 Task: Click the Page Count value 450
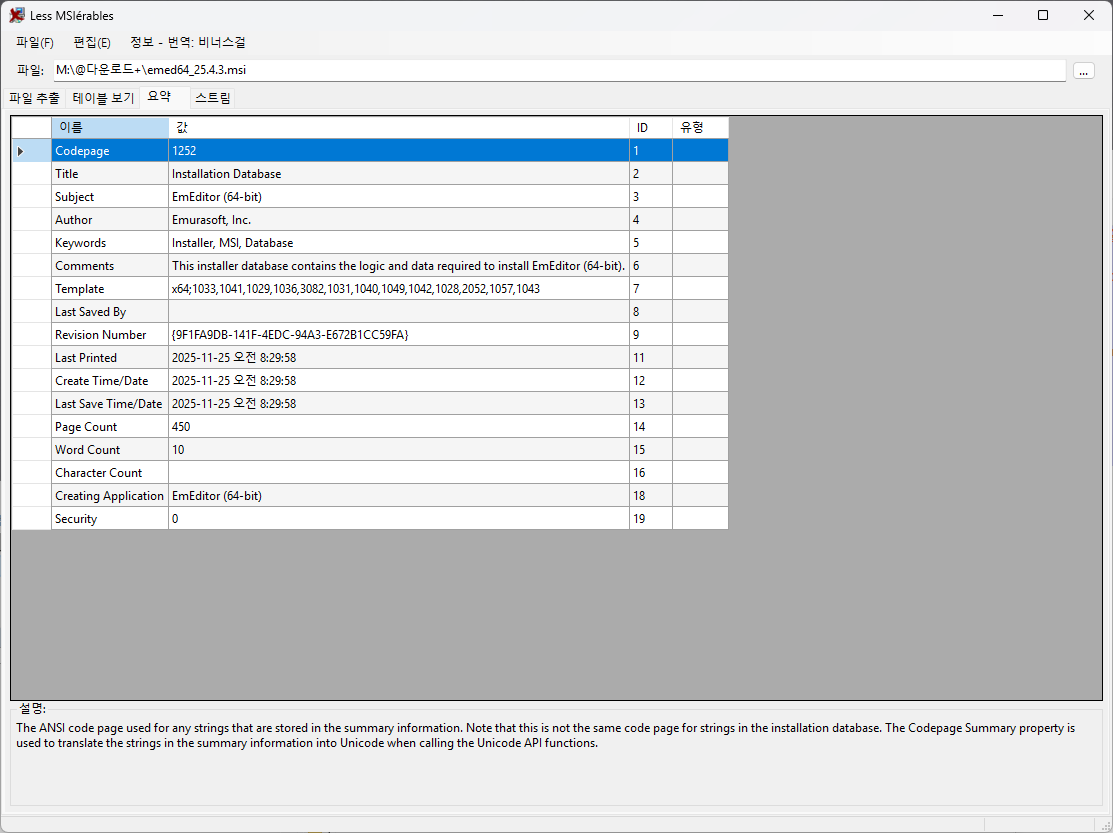[x=398, y=426]
